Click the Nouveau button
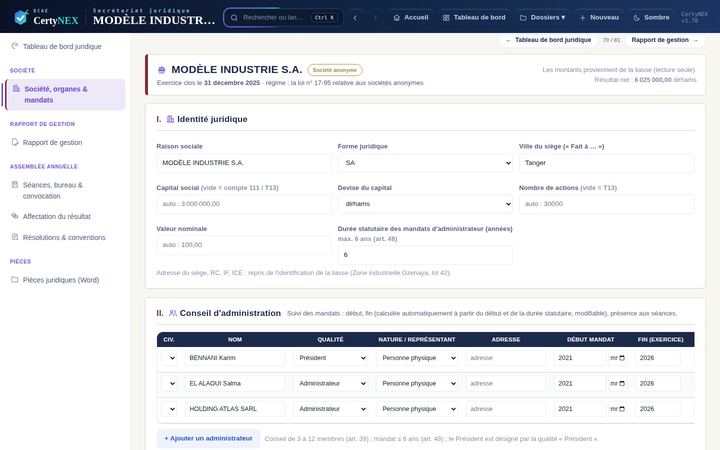 pos(599,17)
